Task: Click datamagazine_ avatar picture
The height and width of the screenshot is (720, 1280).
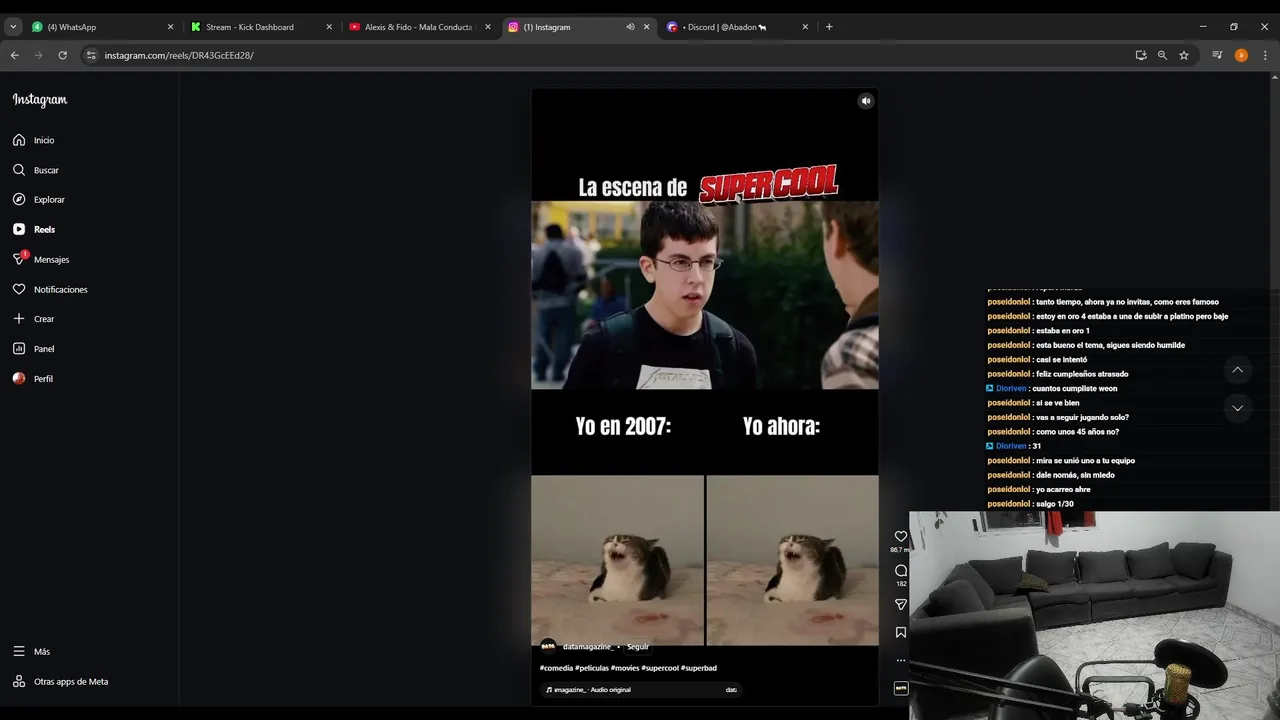Action: point(548,646)
